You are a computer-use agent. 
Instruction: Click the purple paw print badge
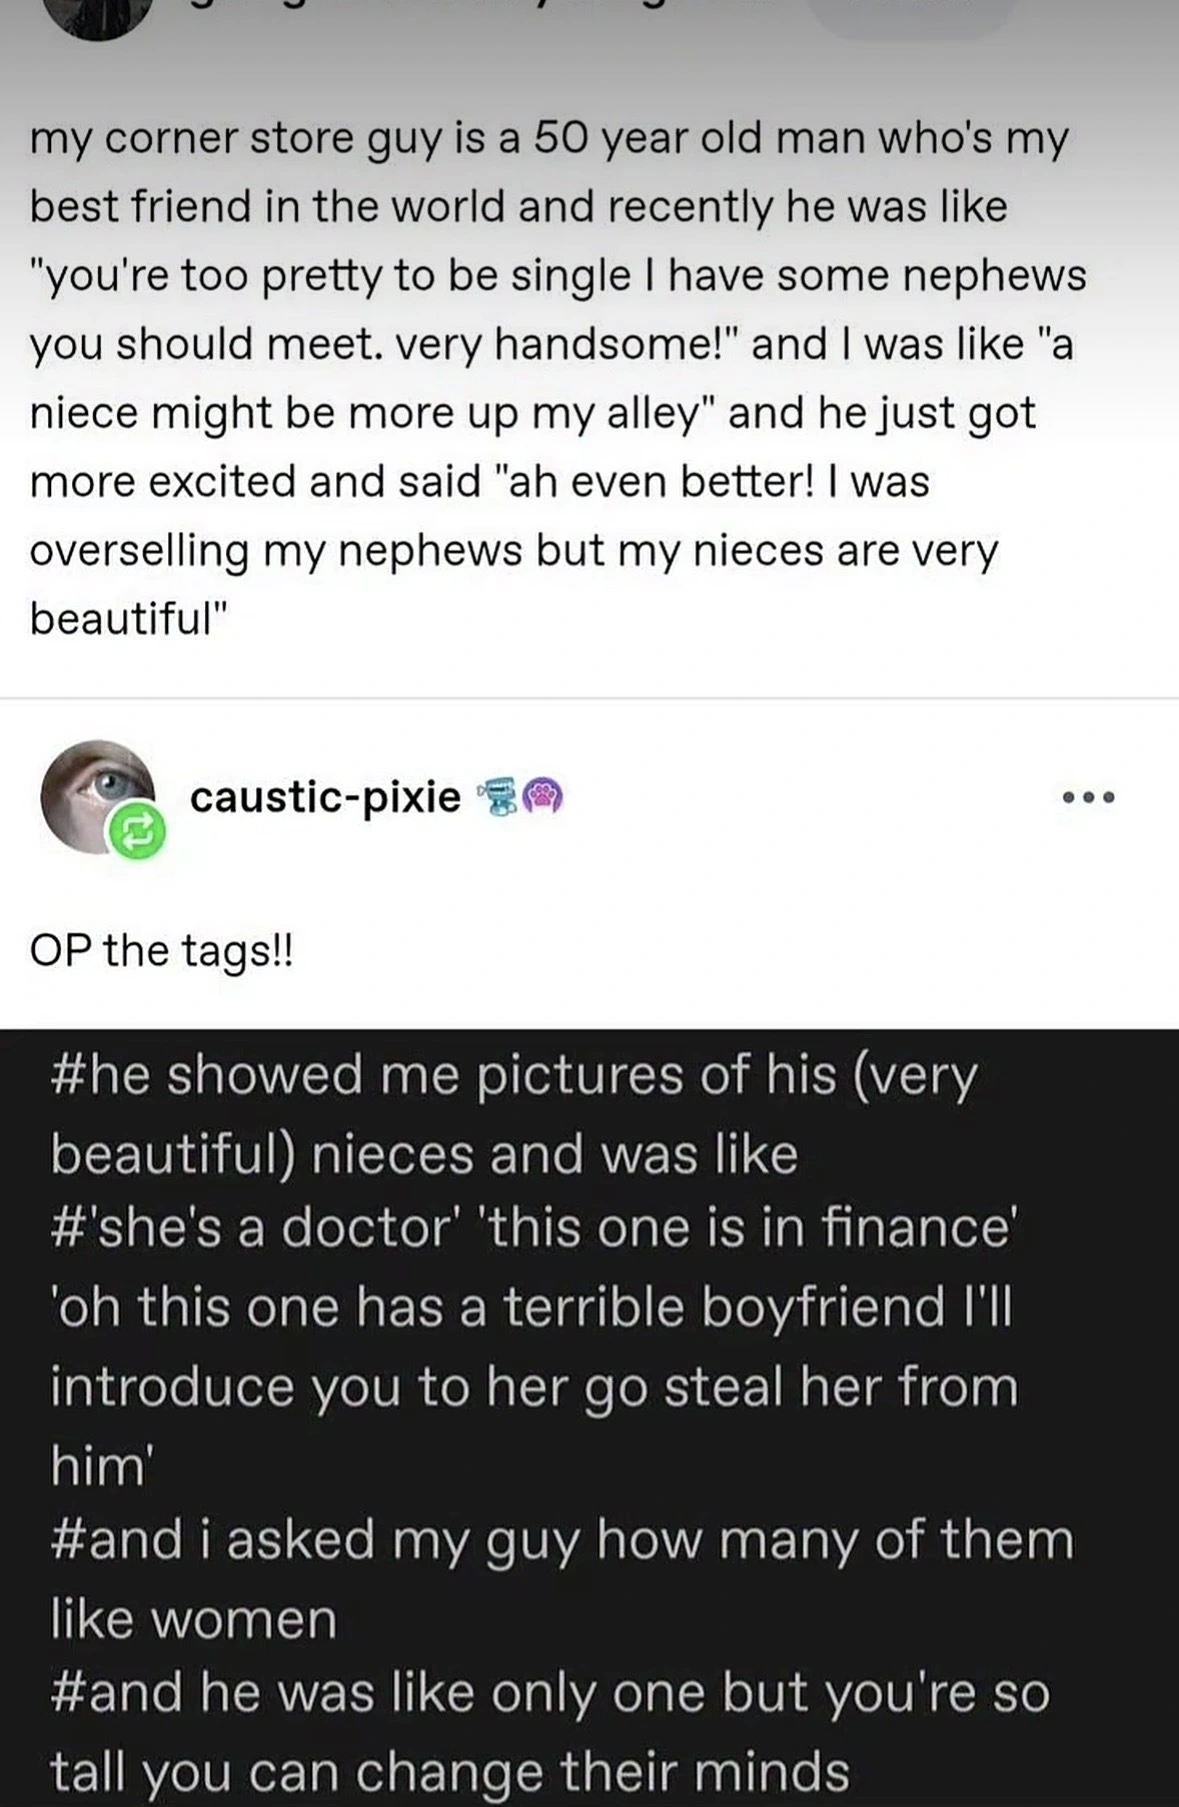coord(544,797)
